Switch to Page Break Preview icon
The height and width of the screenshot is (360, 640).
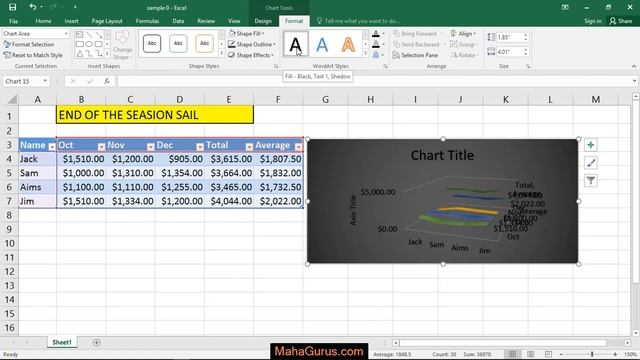(x=548, y=354)
